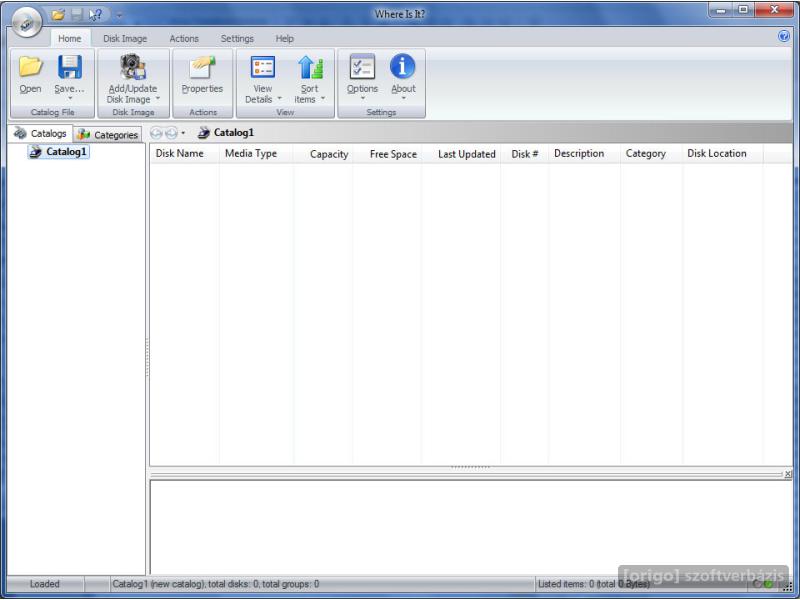Sort by the Disk Location column header
The width and height of the screenshot is (800, 600).
[723, 154]
